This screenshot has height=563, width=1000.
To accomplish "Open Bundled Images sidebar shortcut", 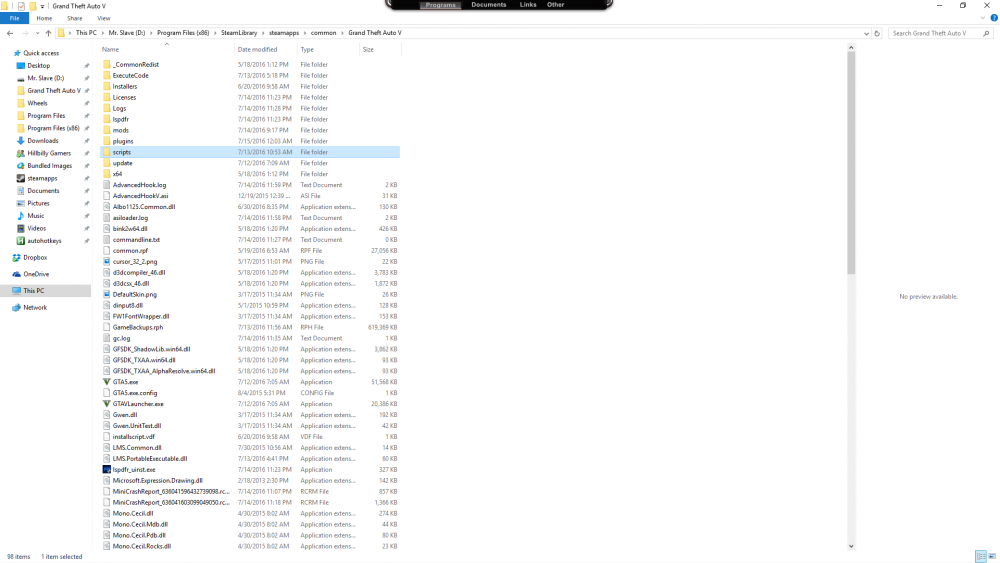I will 49,166.
